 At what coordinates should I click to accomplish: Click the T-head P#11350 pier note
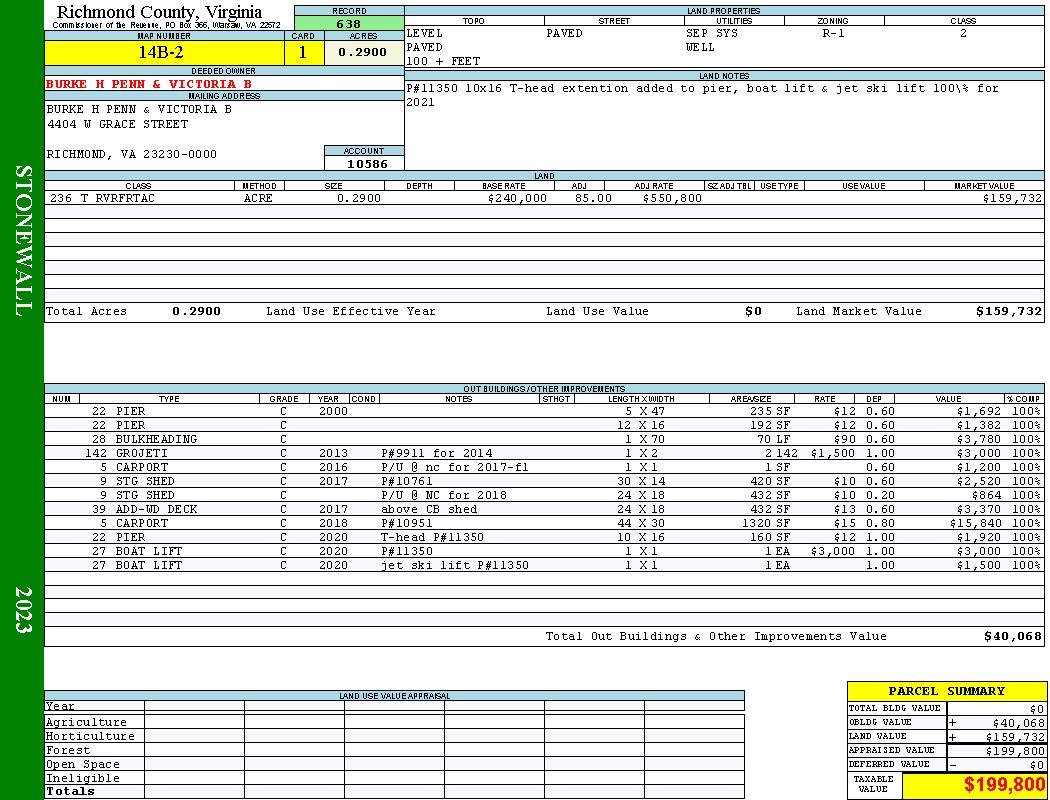click(432, 538)
